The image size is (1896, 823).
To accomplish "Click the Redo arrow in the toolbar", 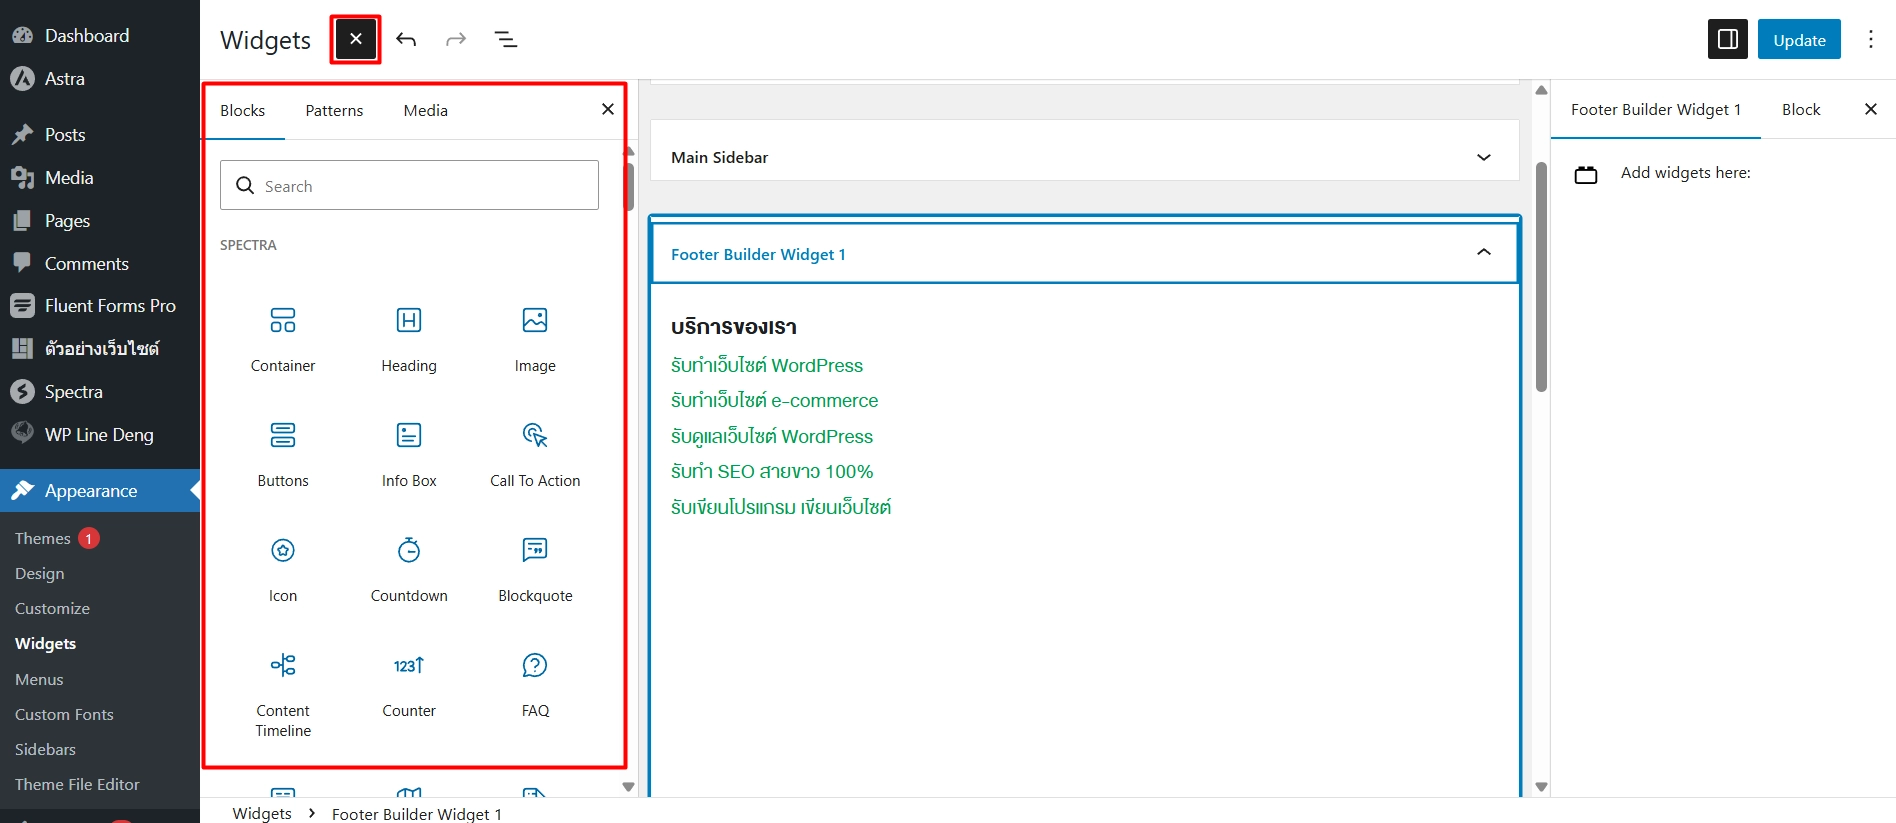I will [456, 40].
